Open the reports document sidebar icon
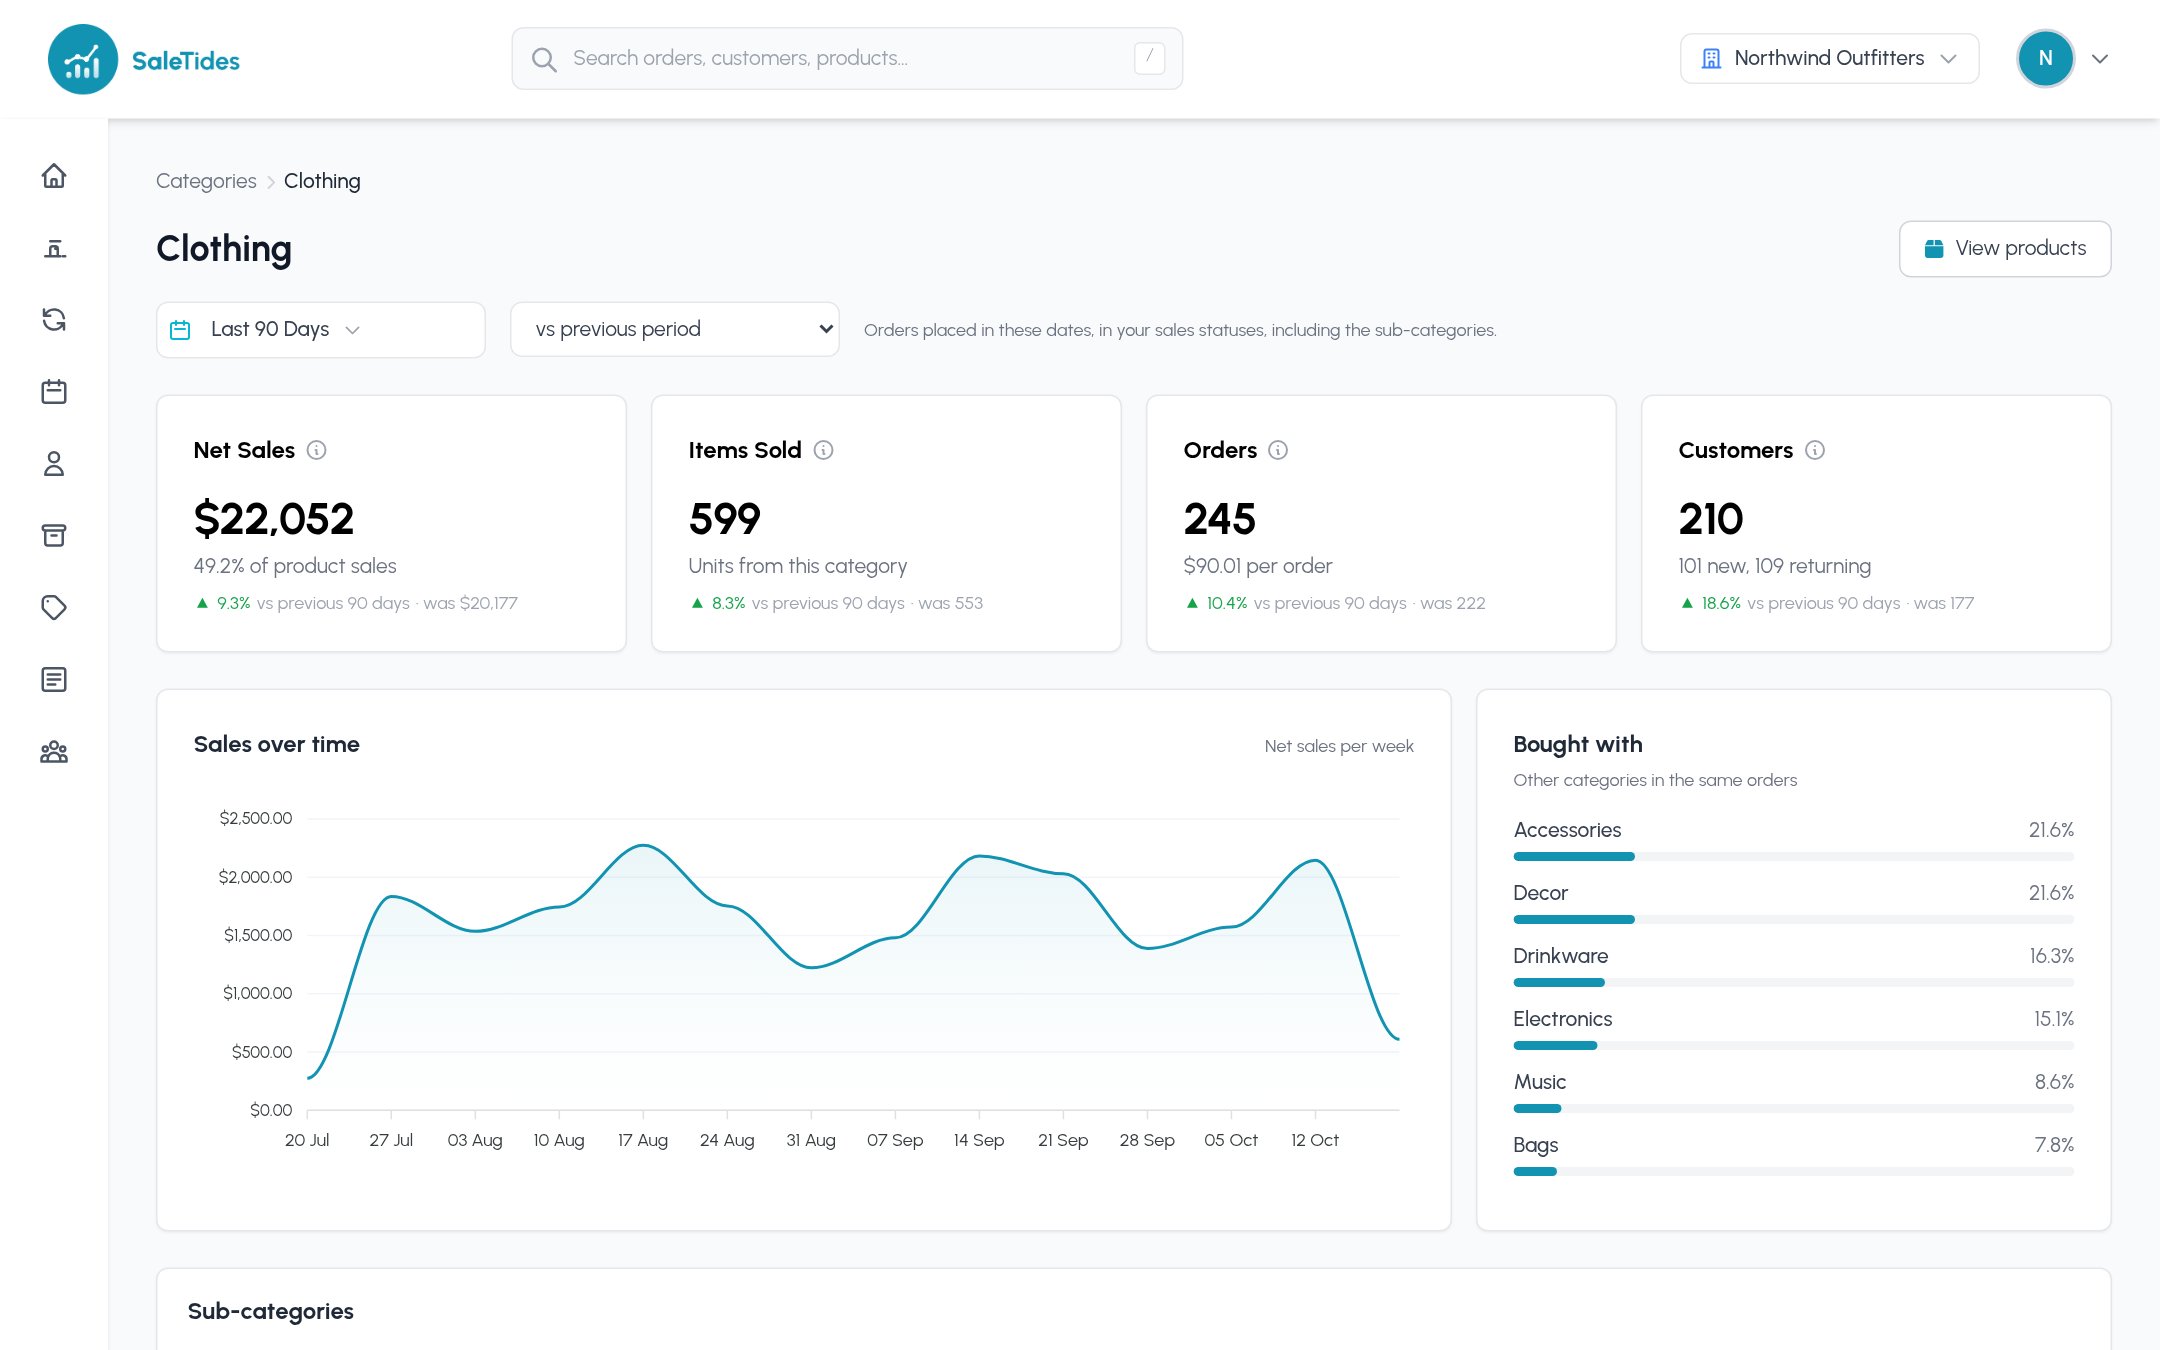This screenshot has width=2160, height=1350. click(x=54, y=680)
